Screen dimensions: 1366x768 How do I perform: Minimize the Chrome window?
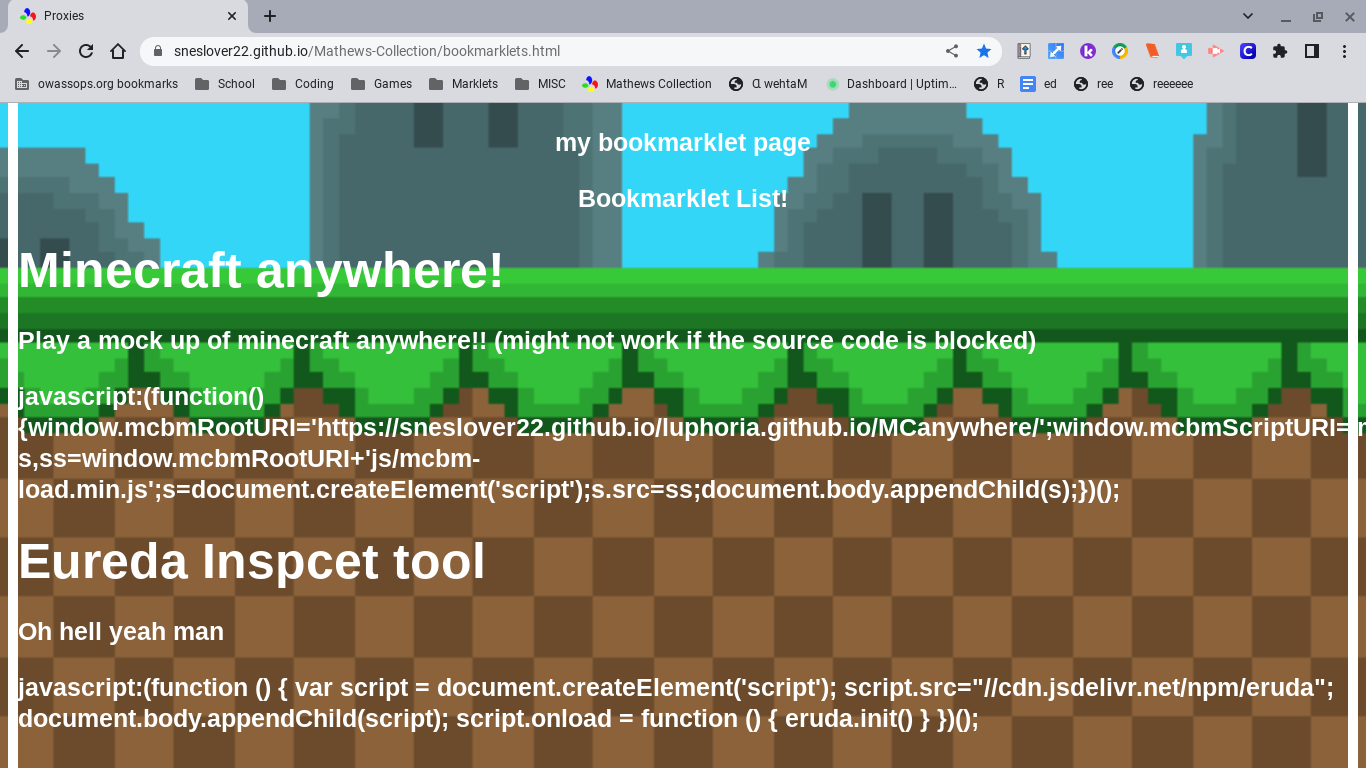(1286, 16)
